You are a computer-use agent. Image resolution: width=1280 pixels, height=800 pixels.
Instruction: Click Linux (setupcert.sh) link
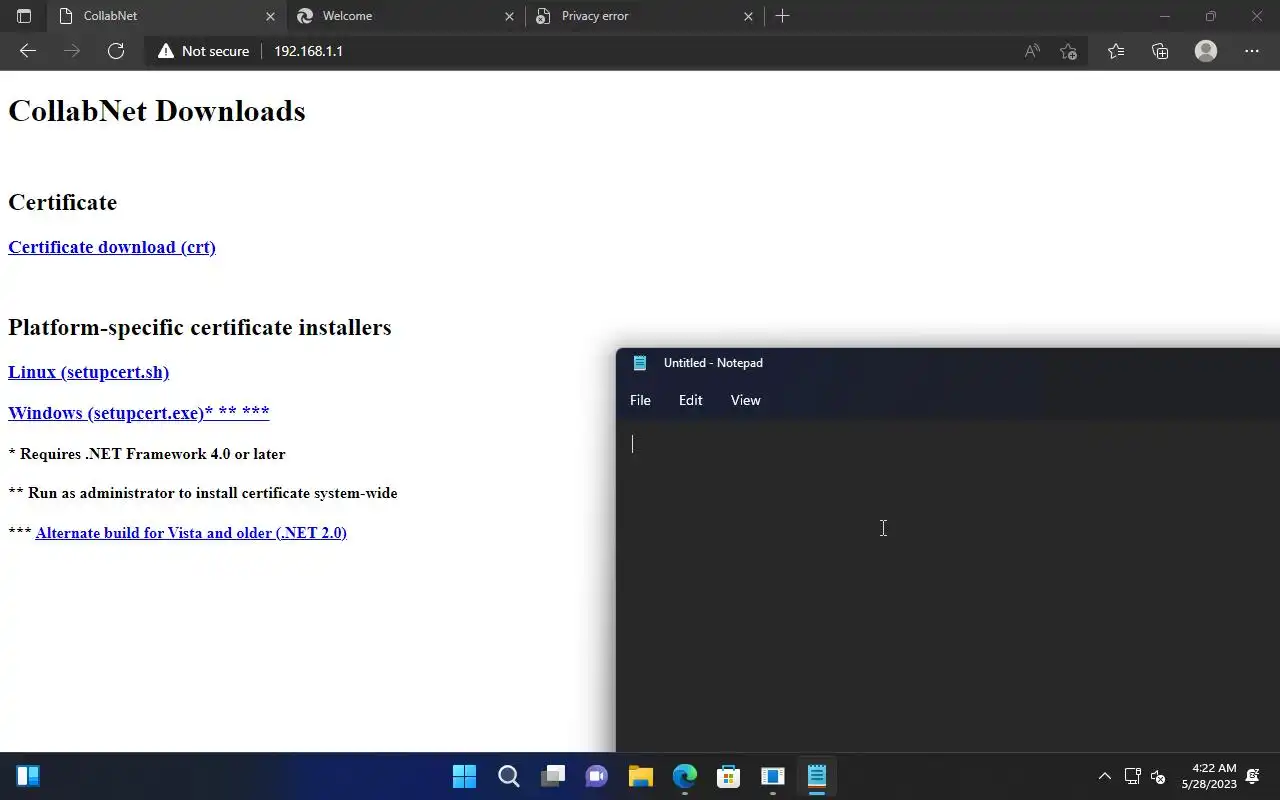pyautogui.click(x=88, y=372)
